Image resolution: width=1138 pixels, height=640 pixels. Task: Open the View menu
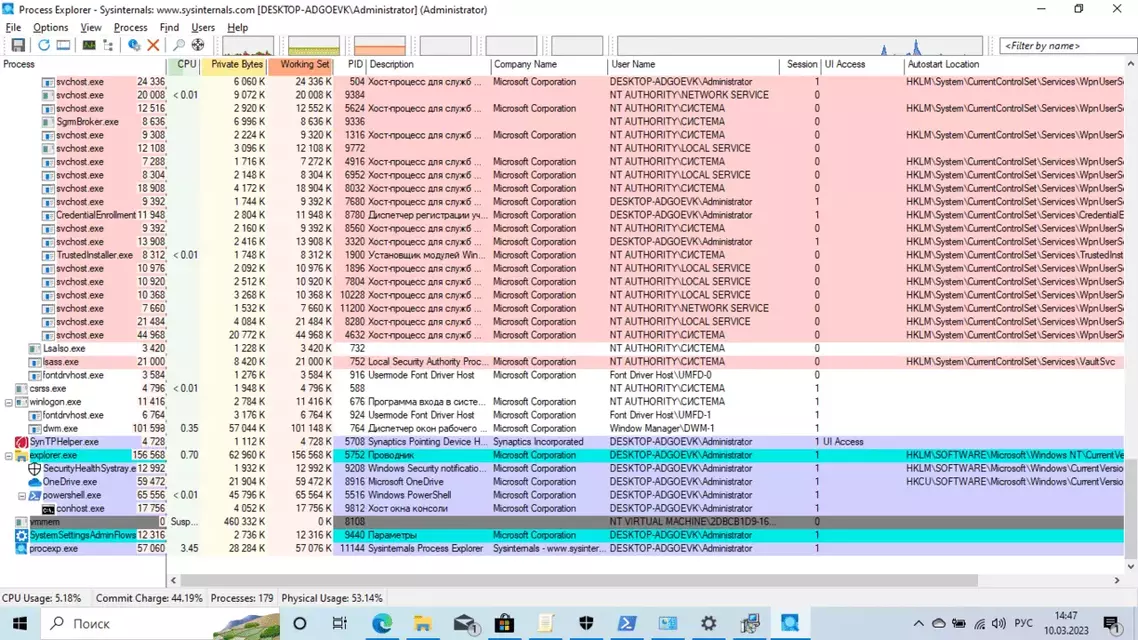tap(91, 28)
